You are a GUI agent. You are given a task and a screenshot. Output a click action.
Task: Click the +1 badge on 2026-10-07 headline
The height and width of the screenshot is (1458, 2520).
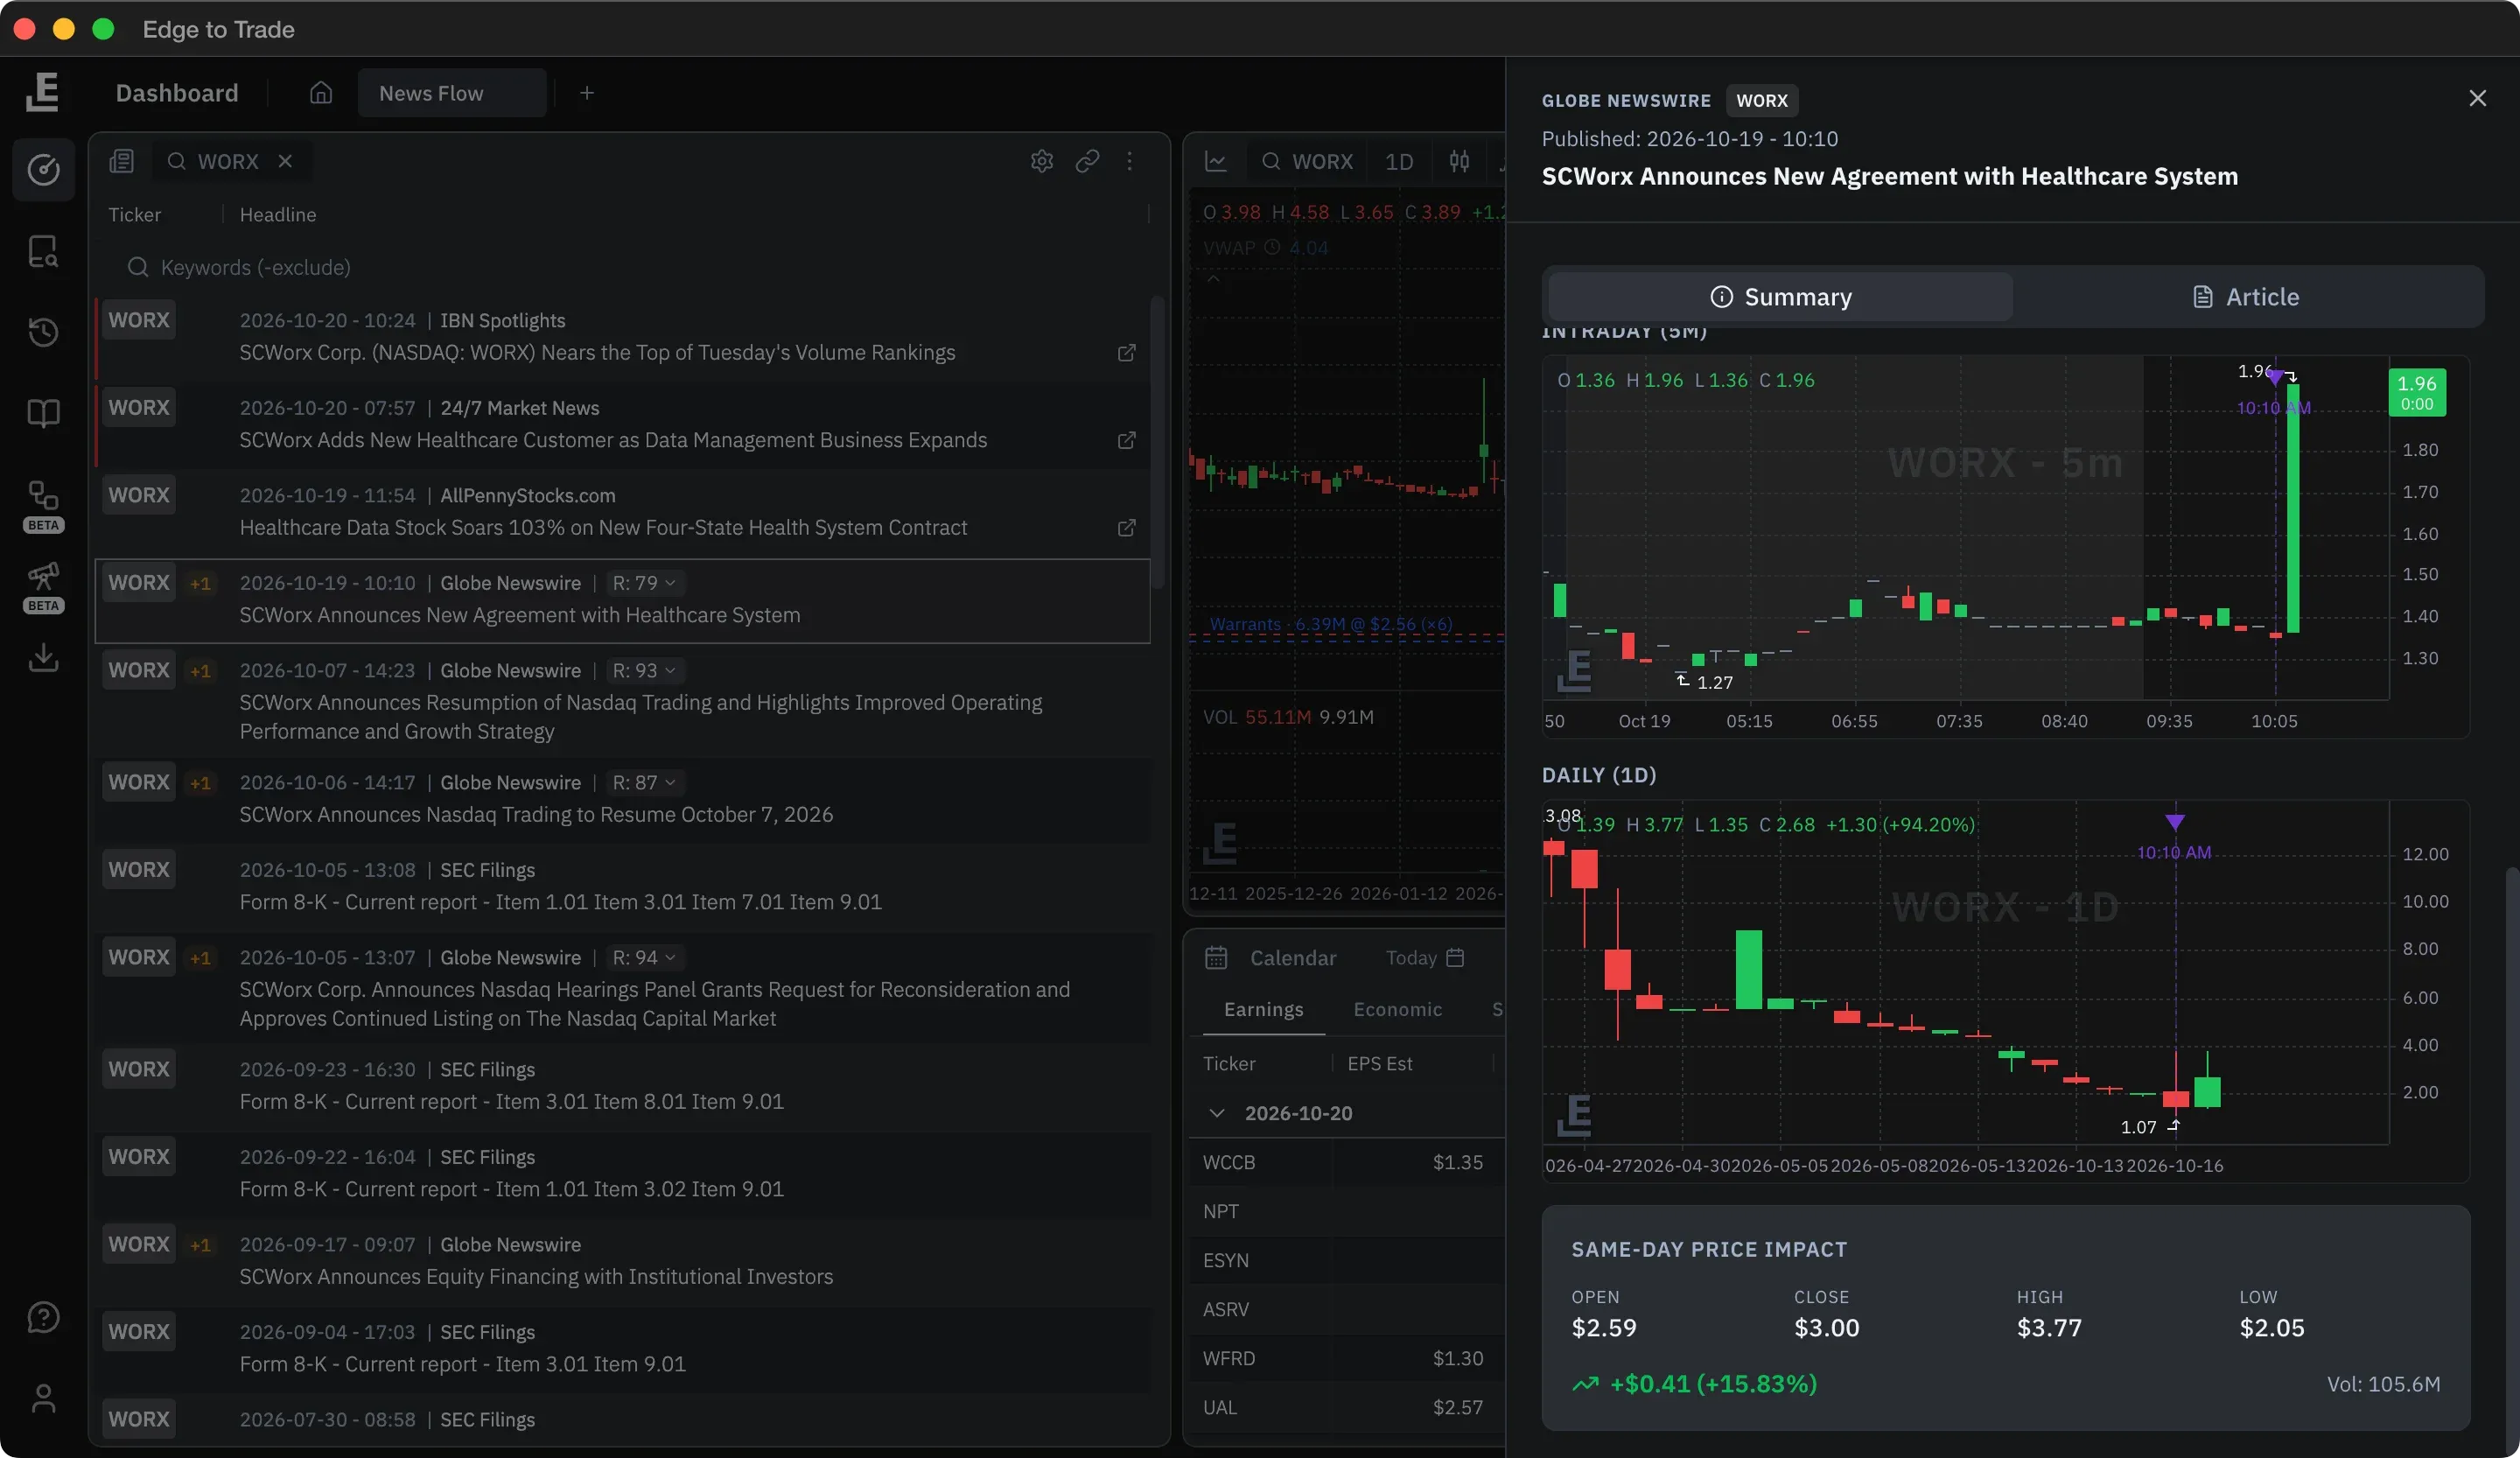[x=201, y=671]
